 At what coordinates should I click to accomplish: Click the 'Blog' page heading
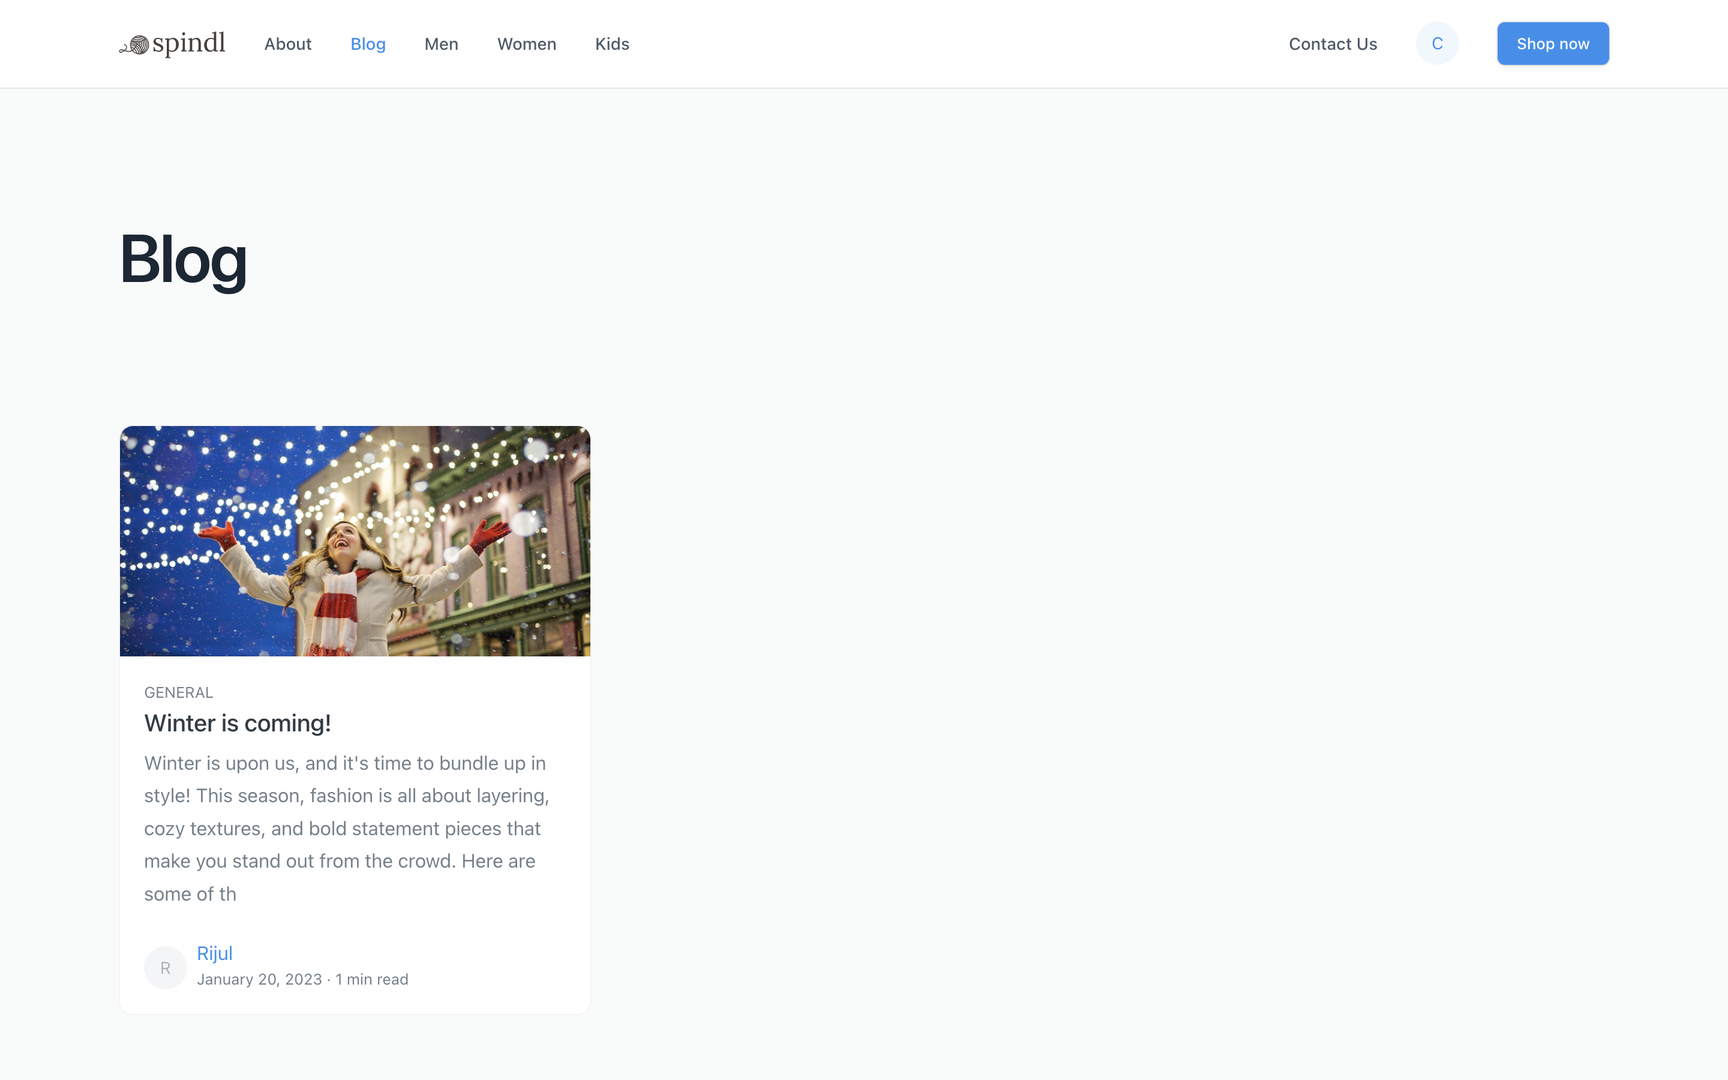pos(184,260)
